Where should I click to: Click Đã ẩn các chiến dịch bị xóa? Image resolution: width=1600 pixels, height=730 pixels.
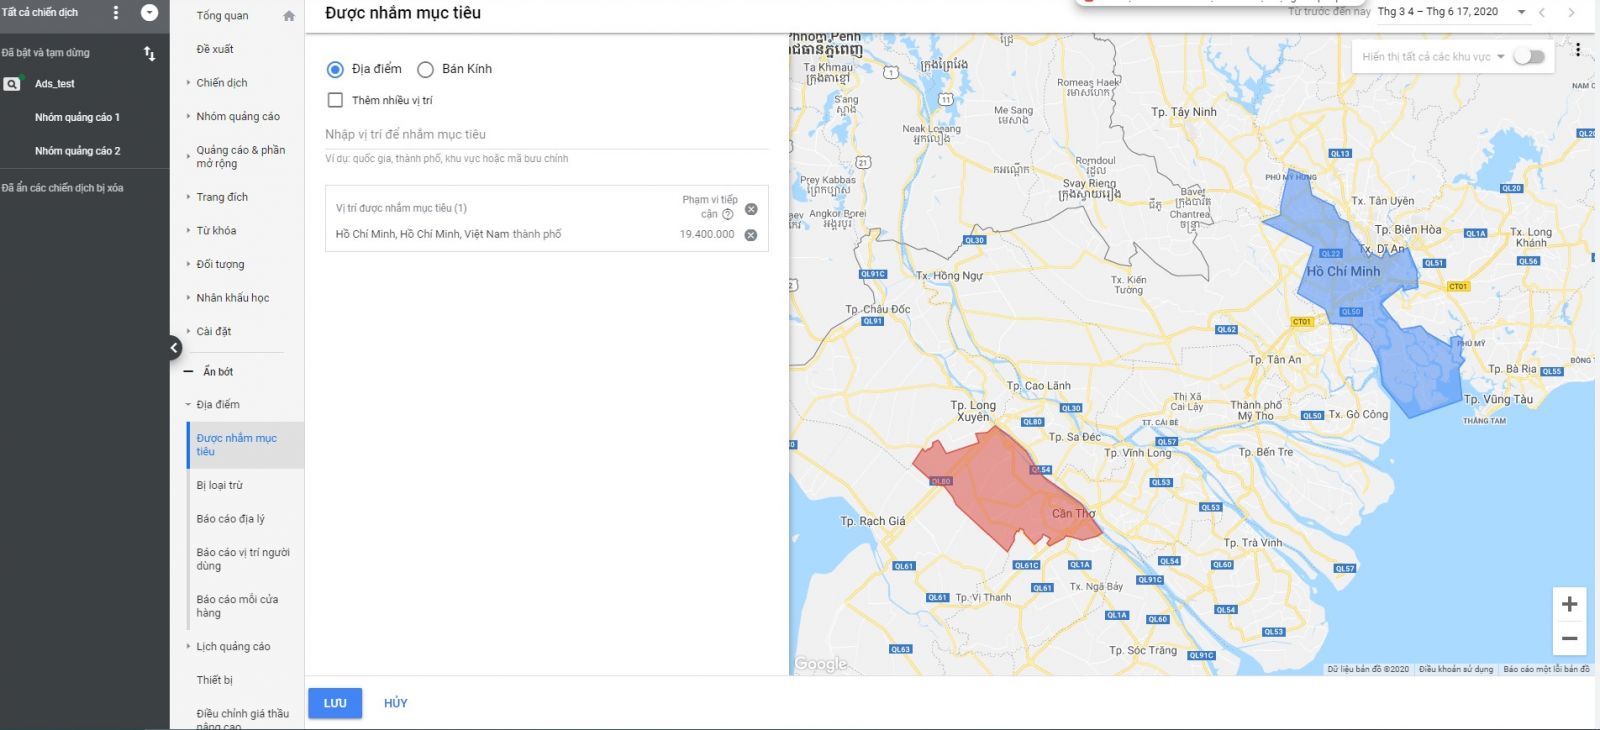coord(62,188)
